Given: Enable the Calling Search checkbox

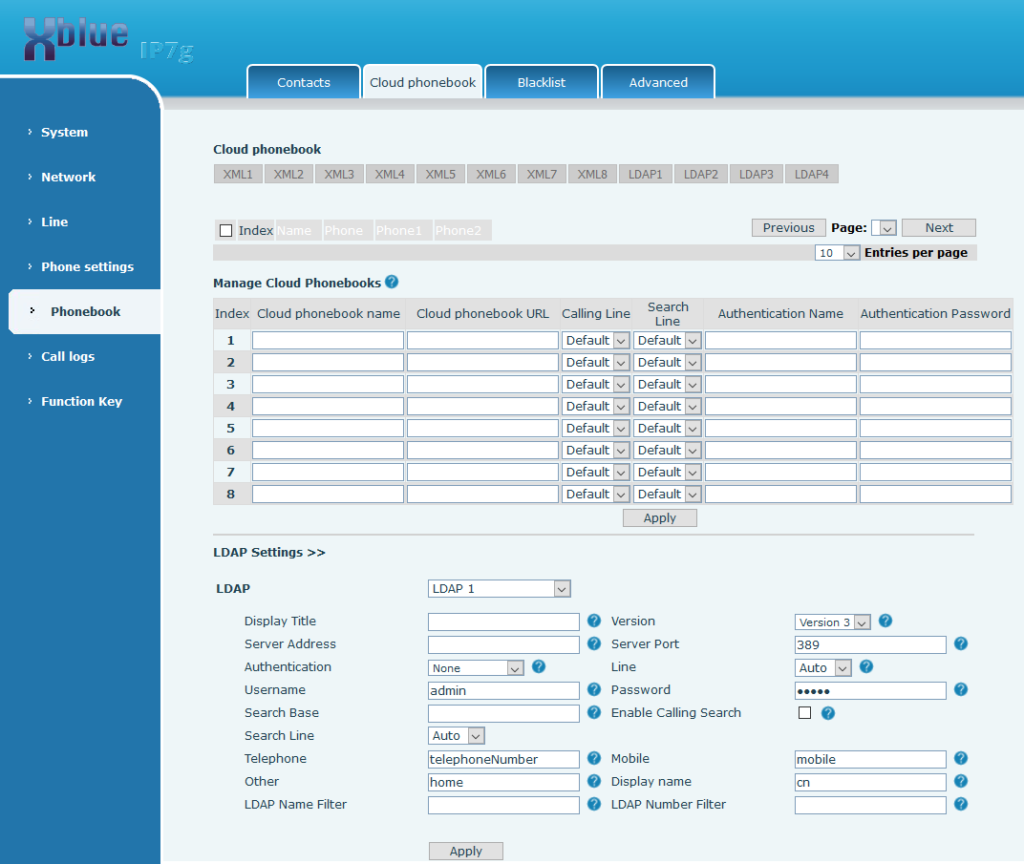Looking at the screenshot, I should tap(805, 713).
